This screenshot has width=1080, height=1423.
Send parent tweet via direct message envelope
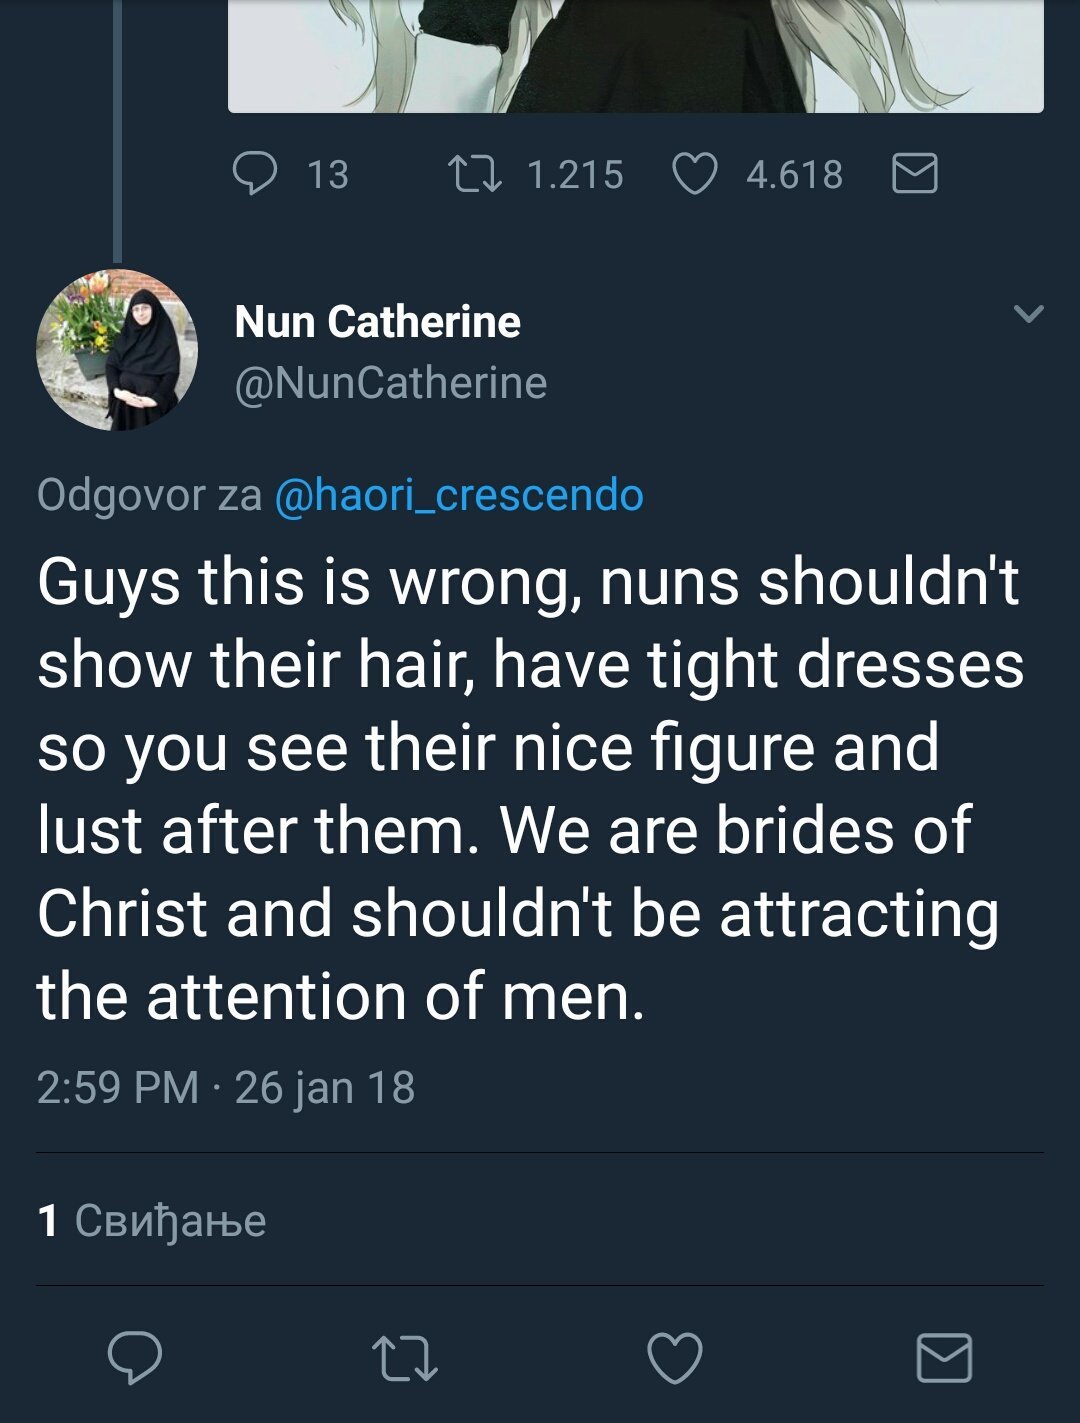(x=914, y=173)
